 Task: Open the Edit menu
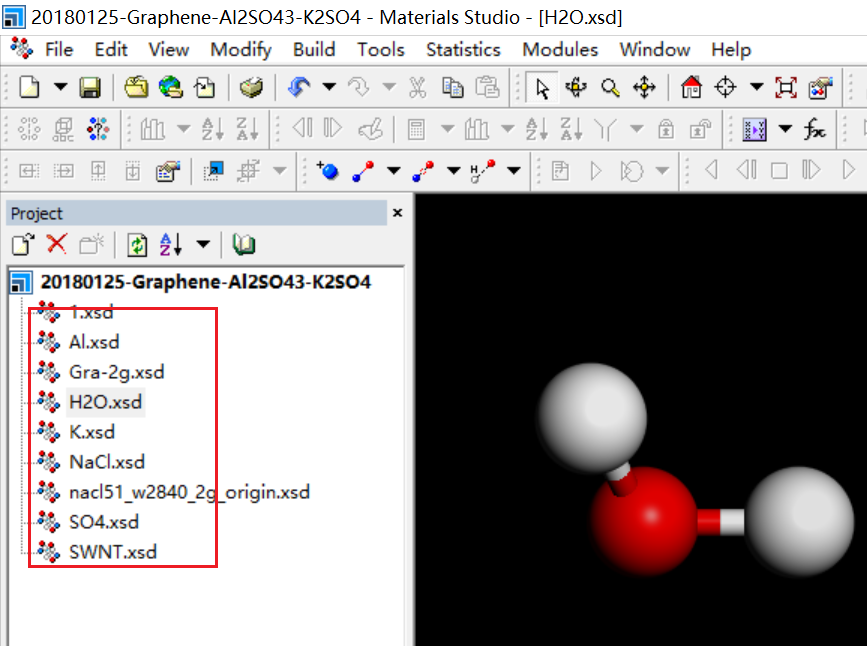click(x=111, y=50)
